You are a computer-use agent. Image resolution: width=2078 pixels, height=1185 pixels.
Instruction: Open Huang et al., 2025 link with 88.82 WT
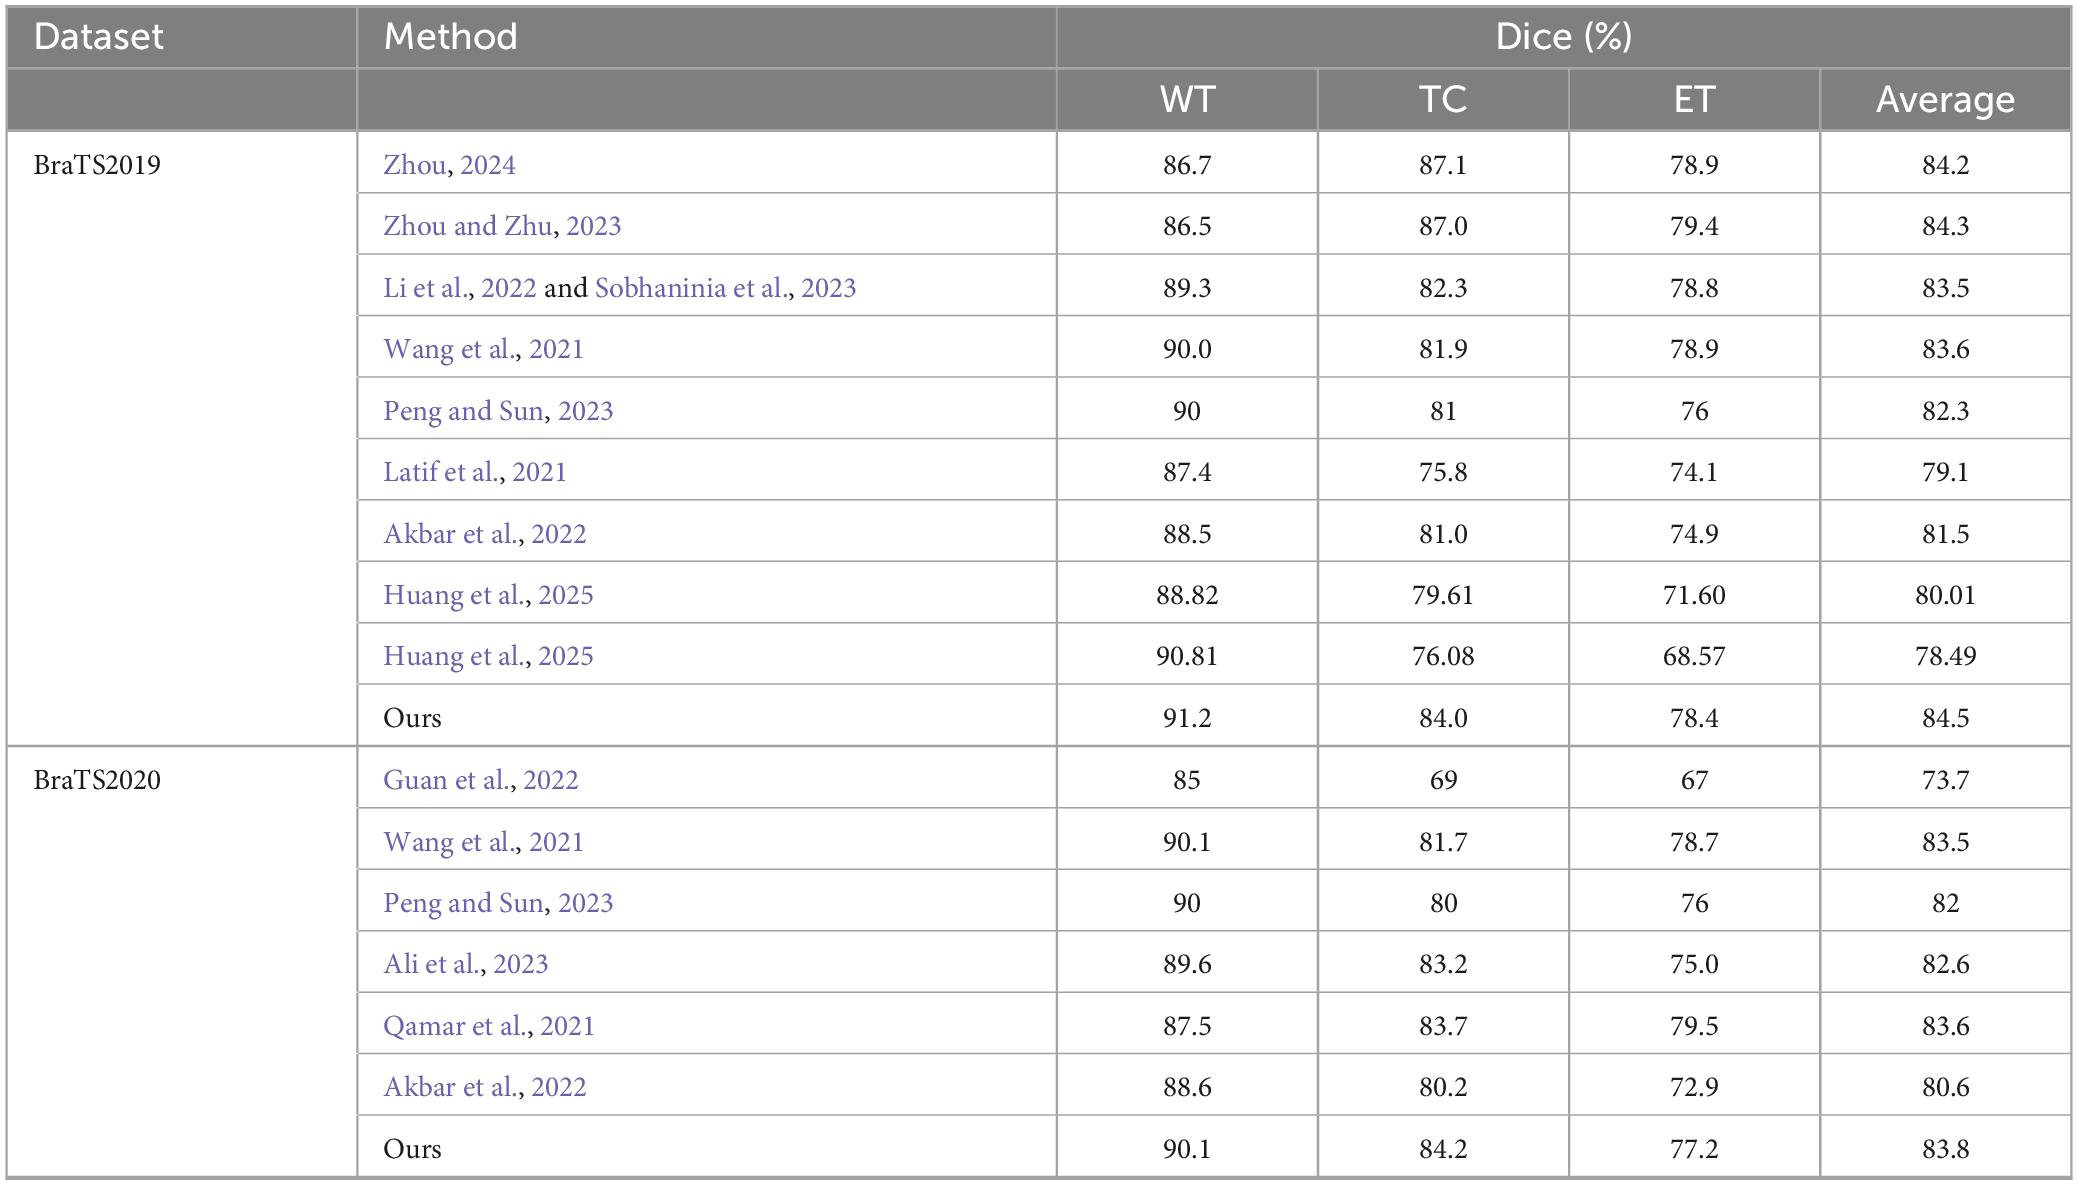(x=488, y=595)
